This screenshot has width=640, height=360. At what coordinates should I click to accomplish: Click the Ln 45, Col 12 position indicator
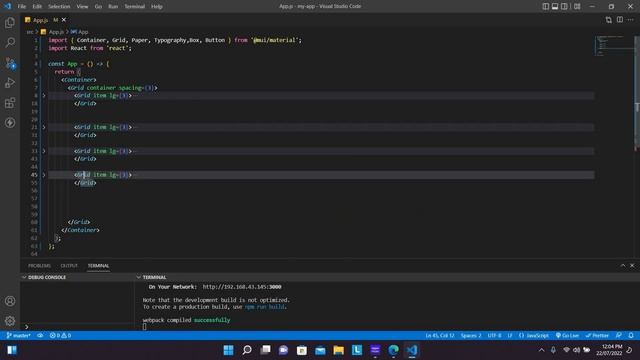440,336
